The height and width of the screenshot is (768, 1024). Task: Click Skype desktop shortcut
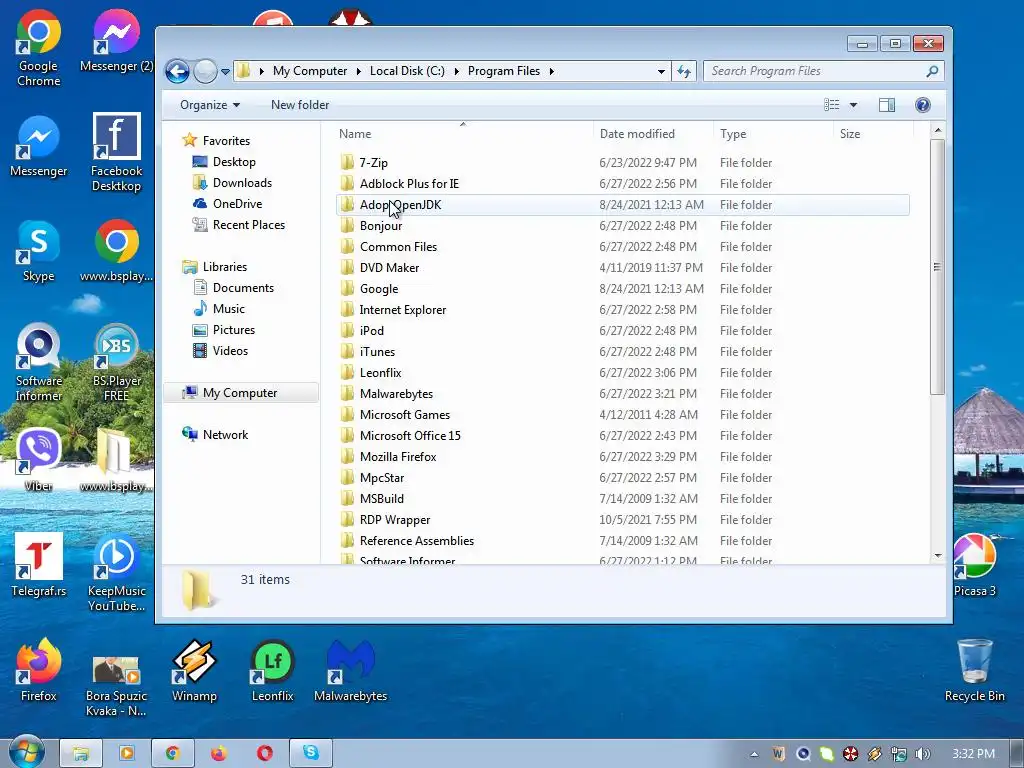coord(39,251)
